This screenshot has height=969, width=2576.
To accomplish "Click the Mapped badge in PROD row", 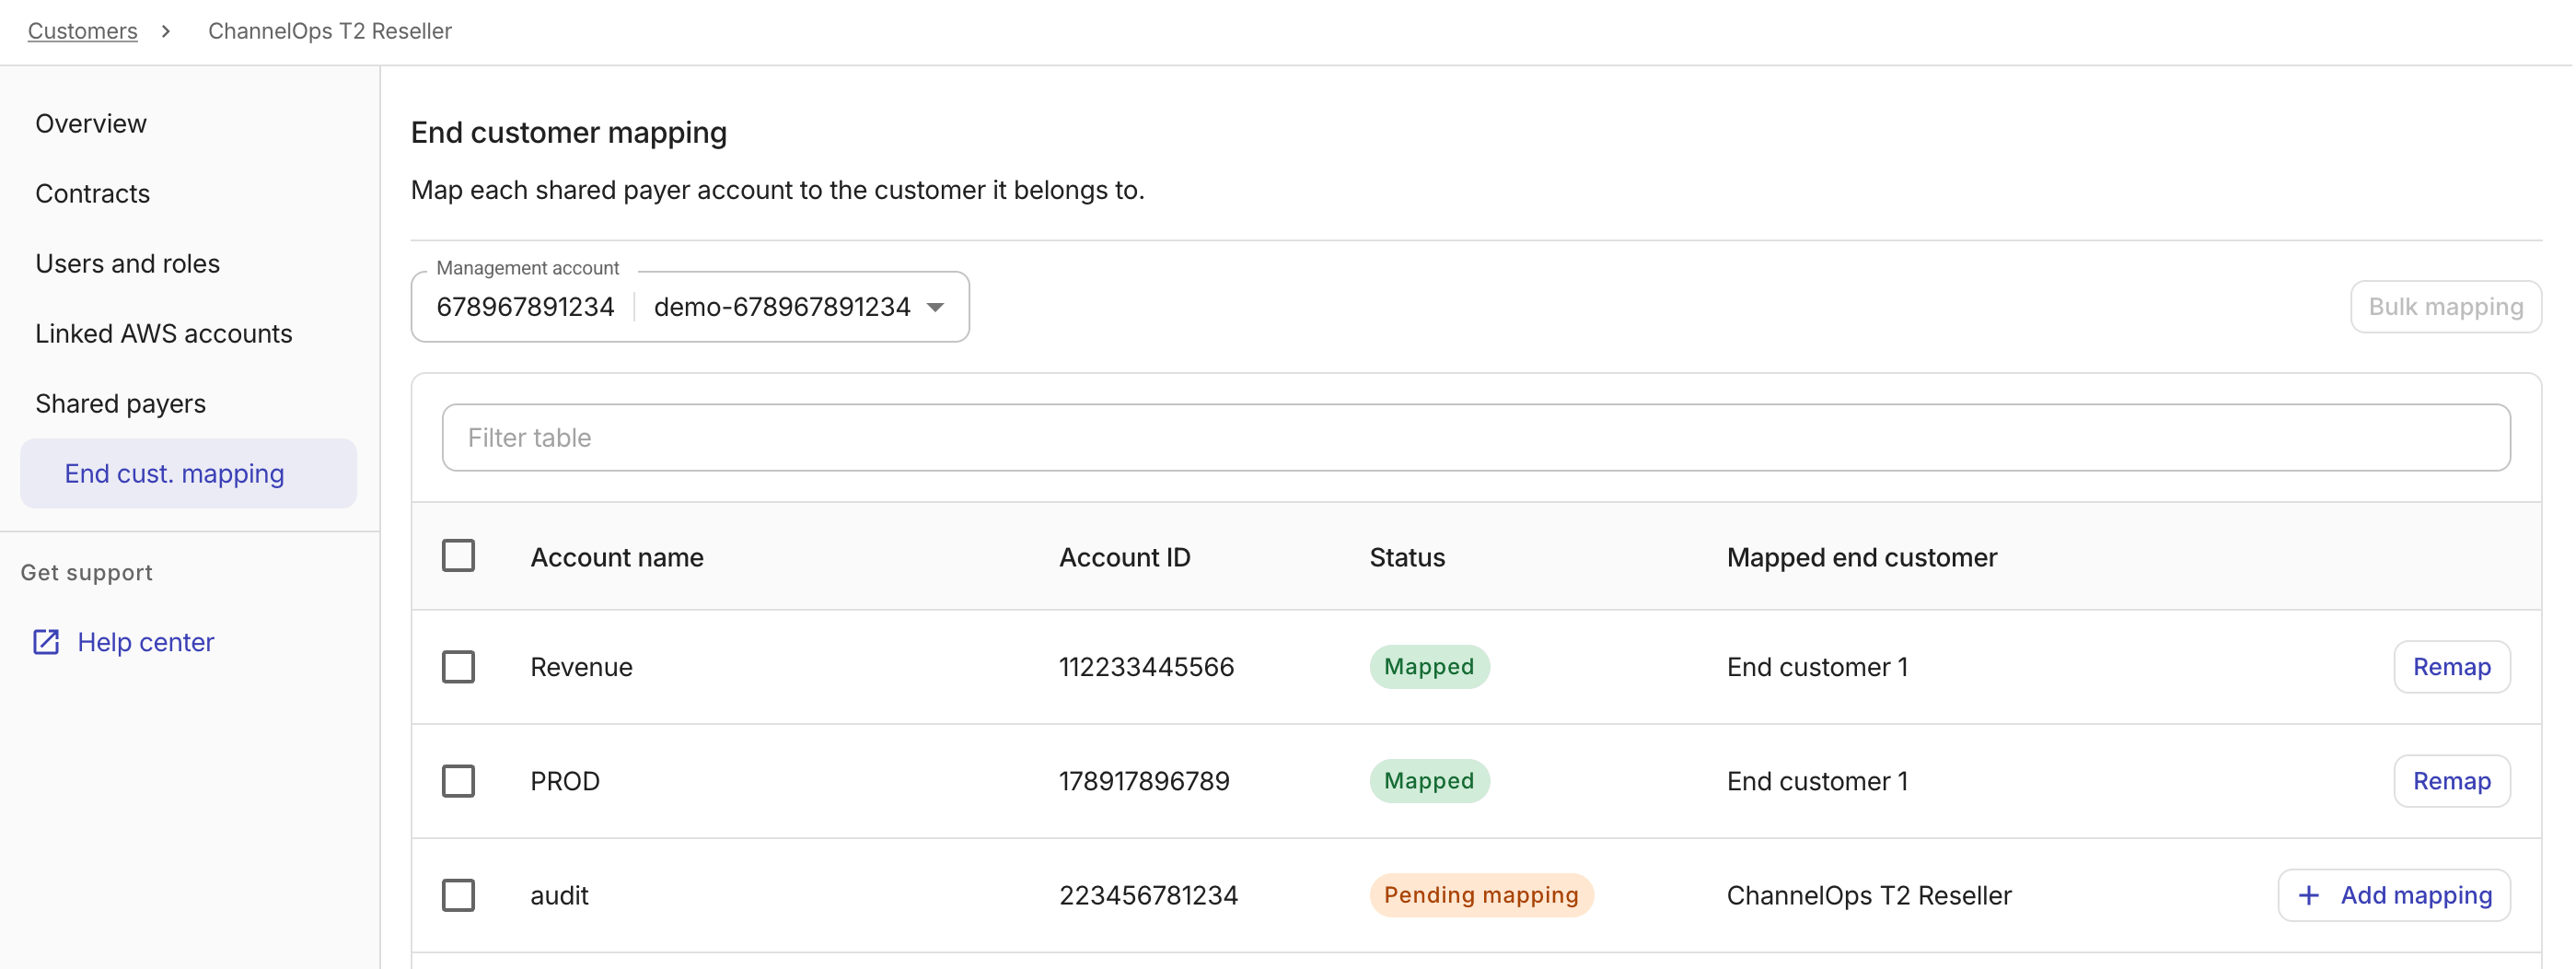I will point(1429,781).
